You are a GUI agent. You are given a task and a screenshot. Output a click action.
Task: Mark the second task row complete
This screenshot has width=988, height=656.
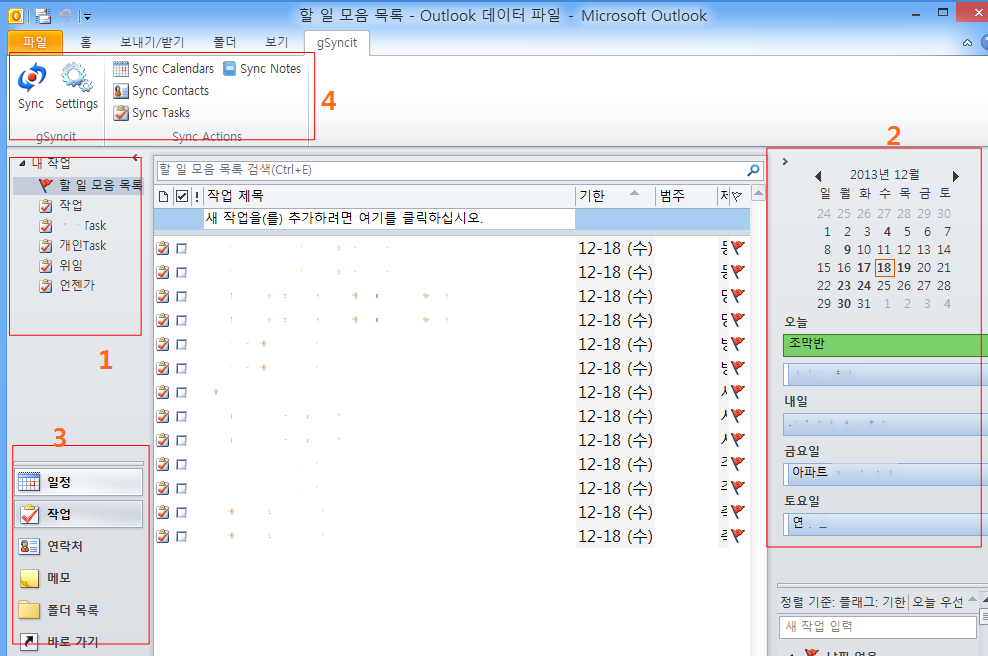pyautogui.click(x=181, y=272)
